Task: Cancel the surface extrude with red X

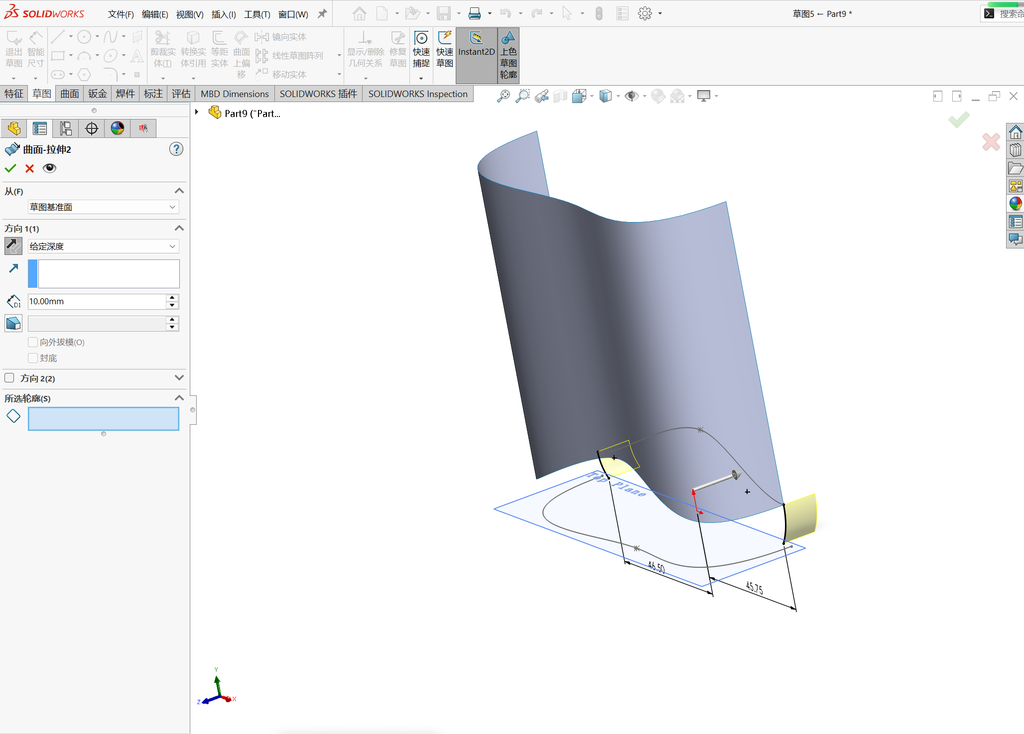Action: (29, 168)
